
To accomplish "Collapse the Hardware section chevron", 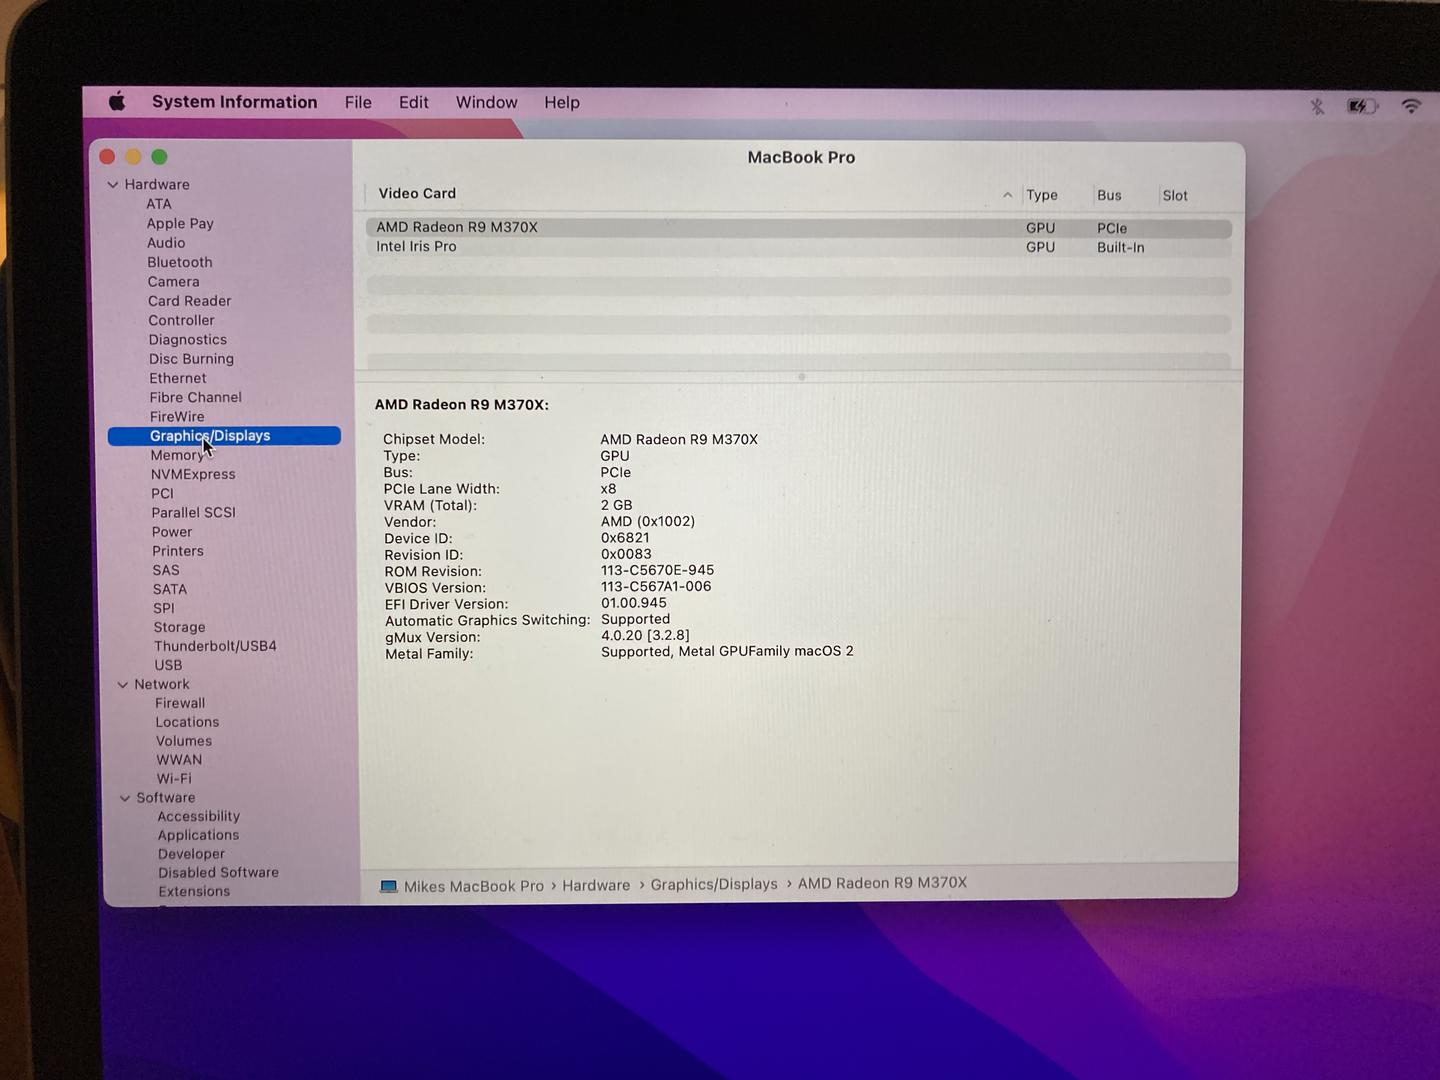I will [x=113, y=185].
